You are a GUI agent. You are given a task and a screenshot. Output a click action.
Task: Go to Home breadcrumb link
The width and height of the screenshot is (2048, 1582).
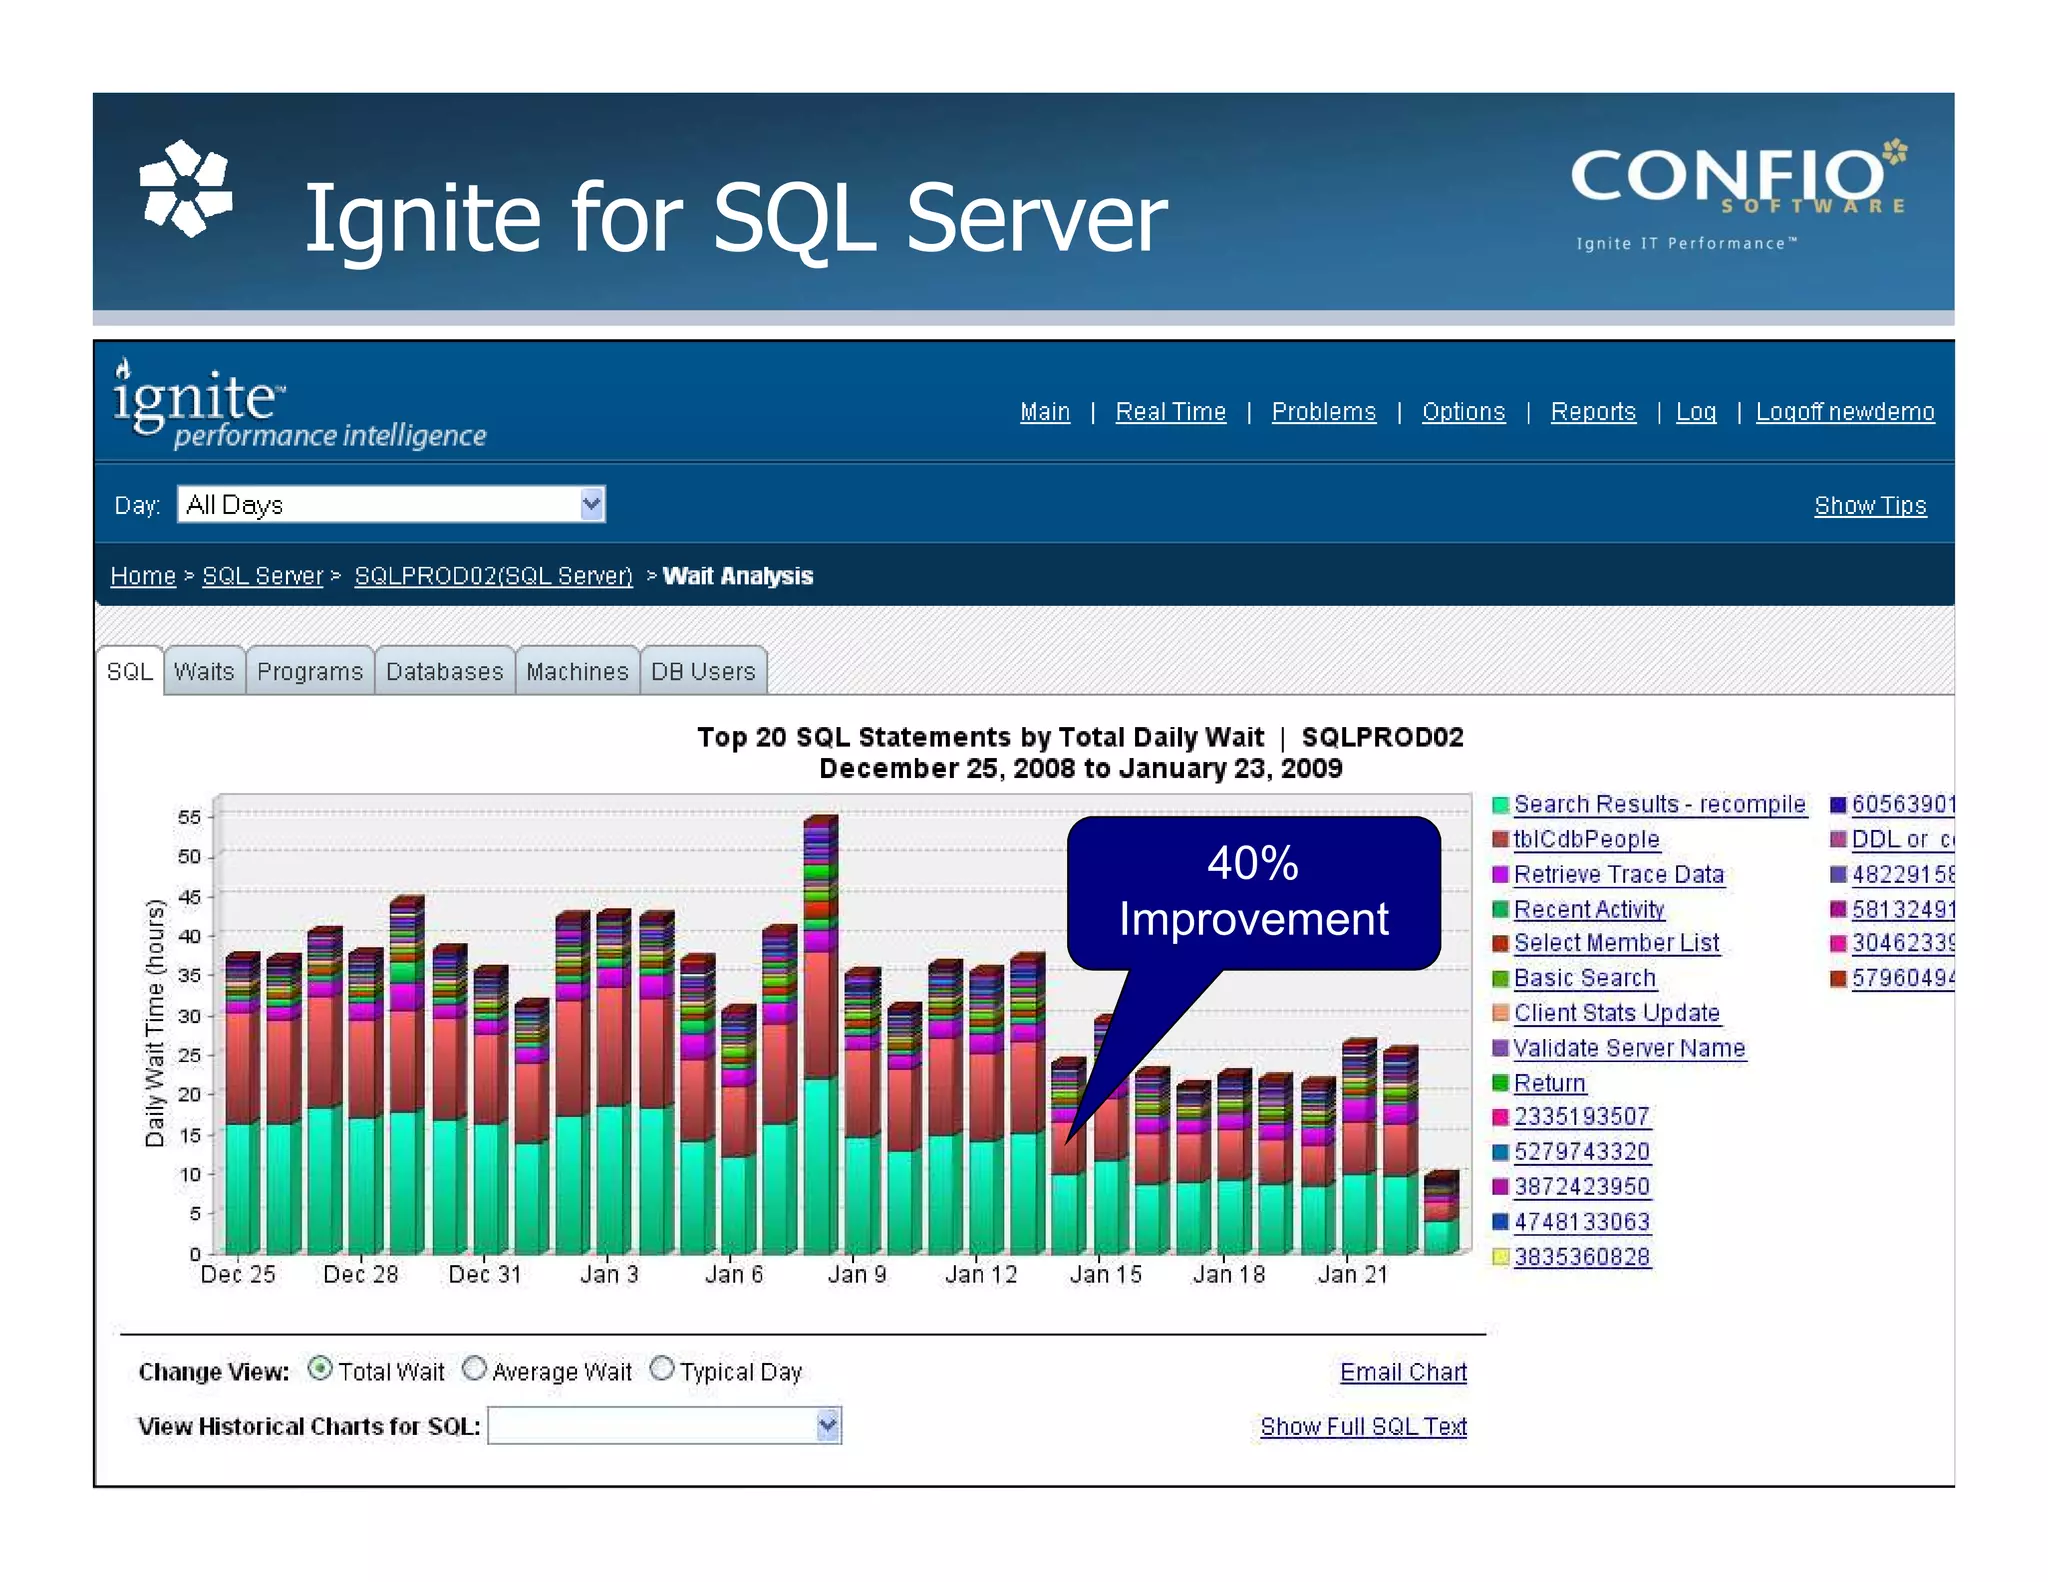point(143,576)
